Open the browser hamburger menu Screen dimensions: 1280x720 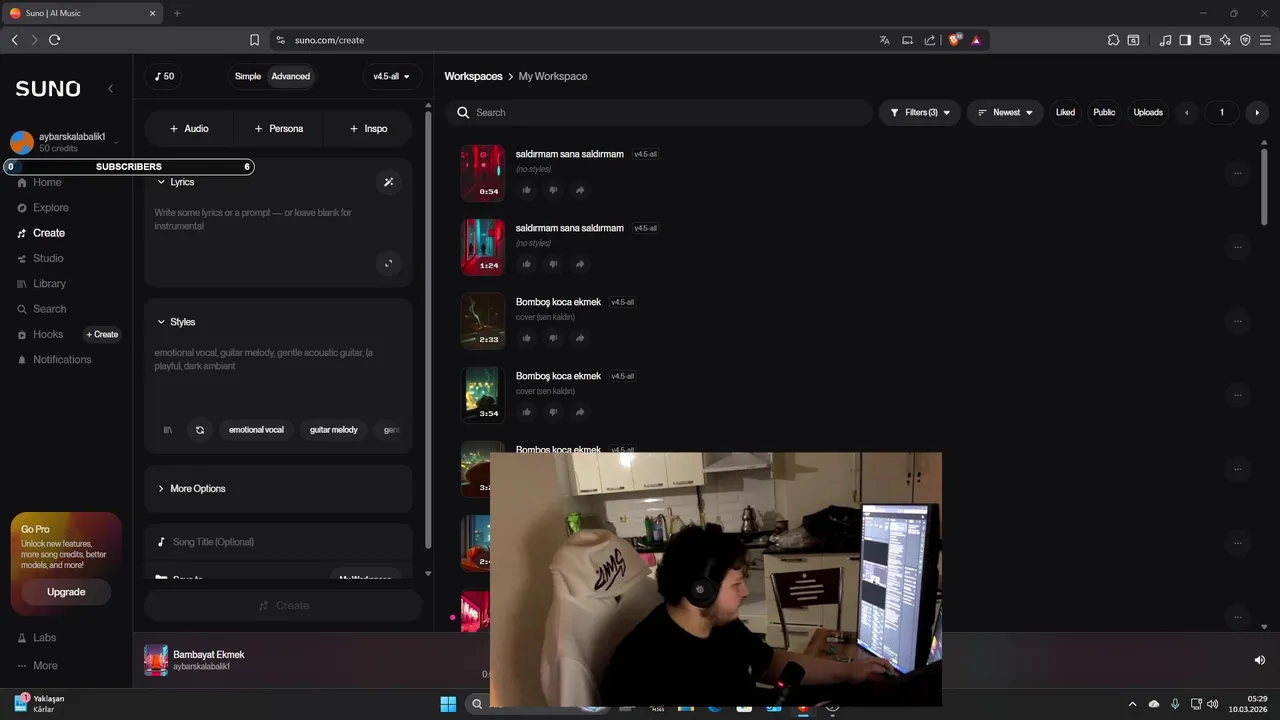pyautogui.click(x=1265, y=40)
